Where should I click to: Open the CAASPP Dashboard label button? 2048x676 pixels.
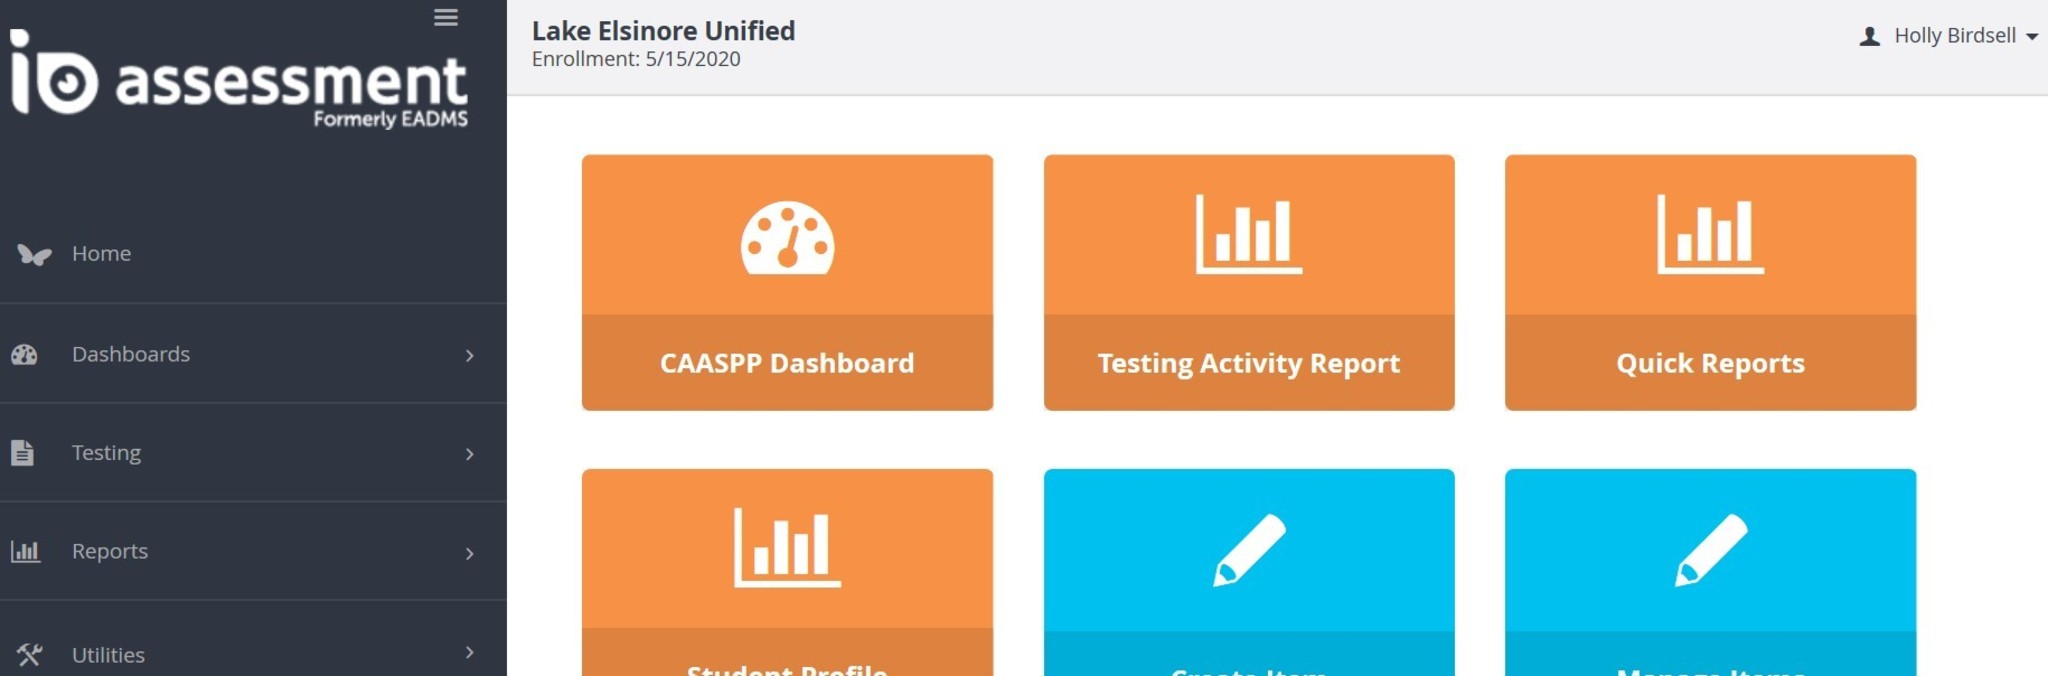coord(787,363)
